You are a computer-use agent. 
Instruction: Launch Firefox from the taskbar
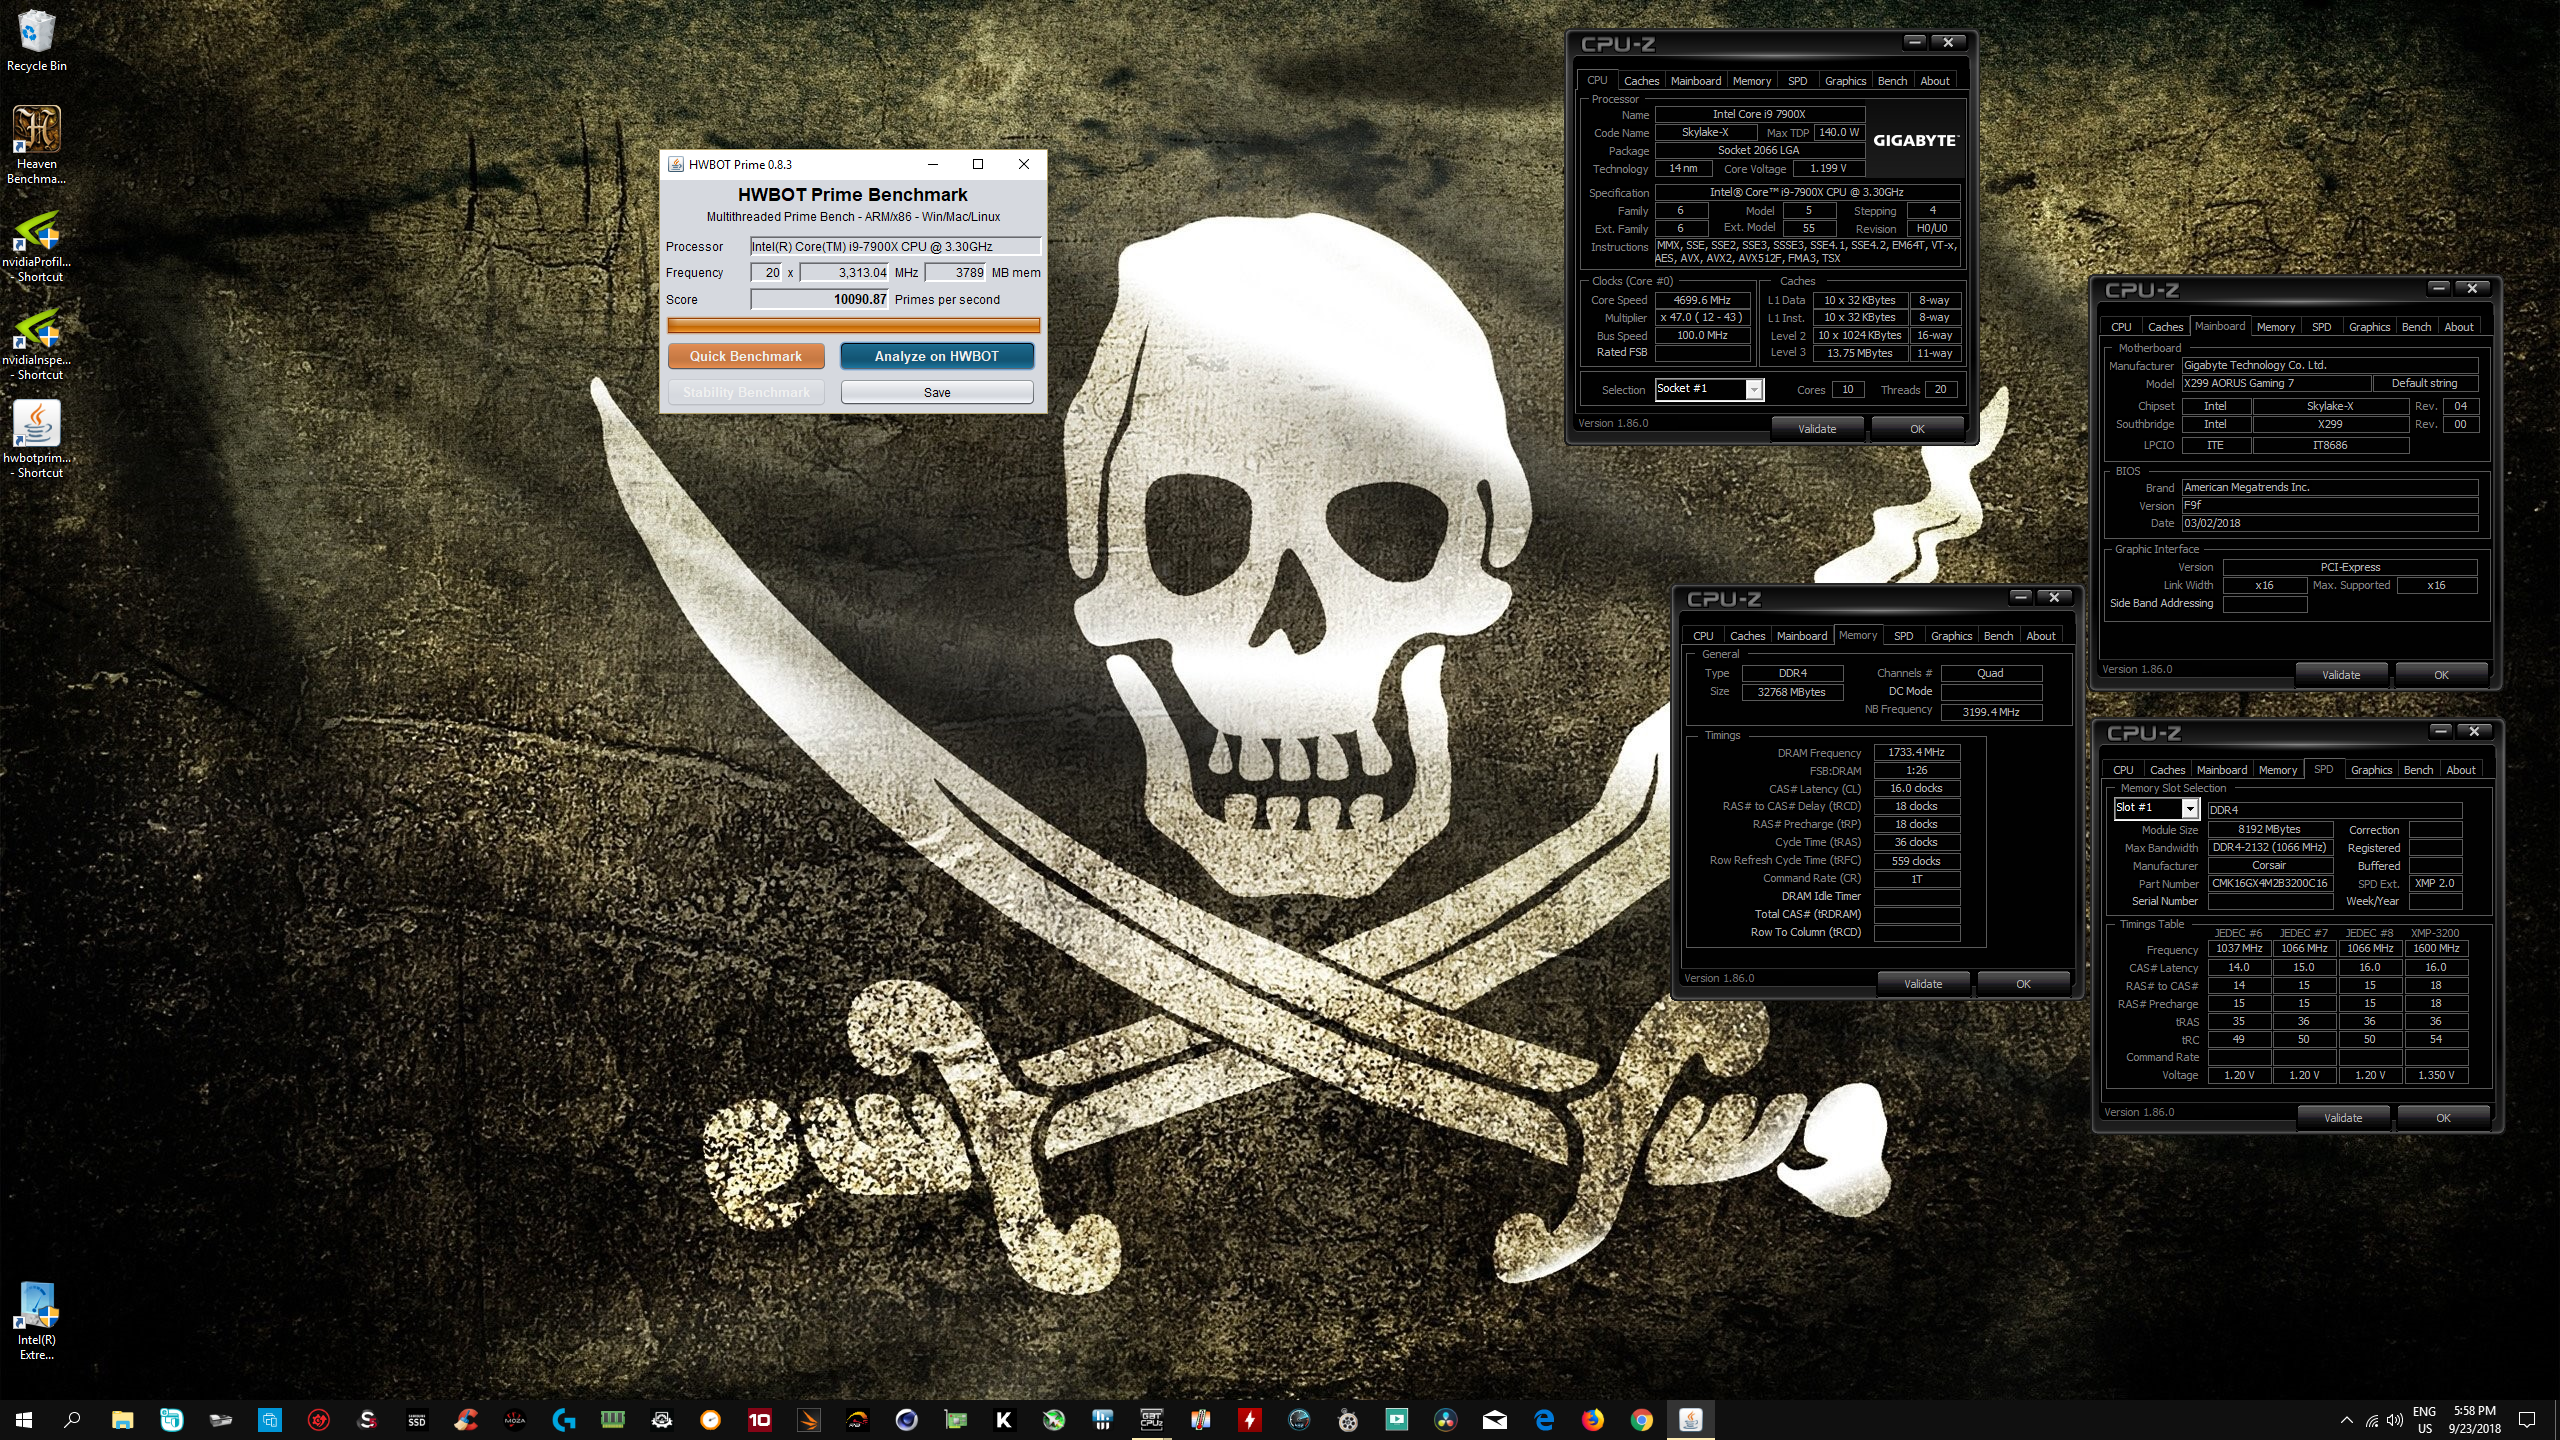click(1593, 1420)
